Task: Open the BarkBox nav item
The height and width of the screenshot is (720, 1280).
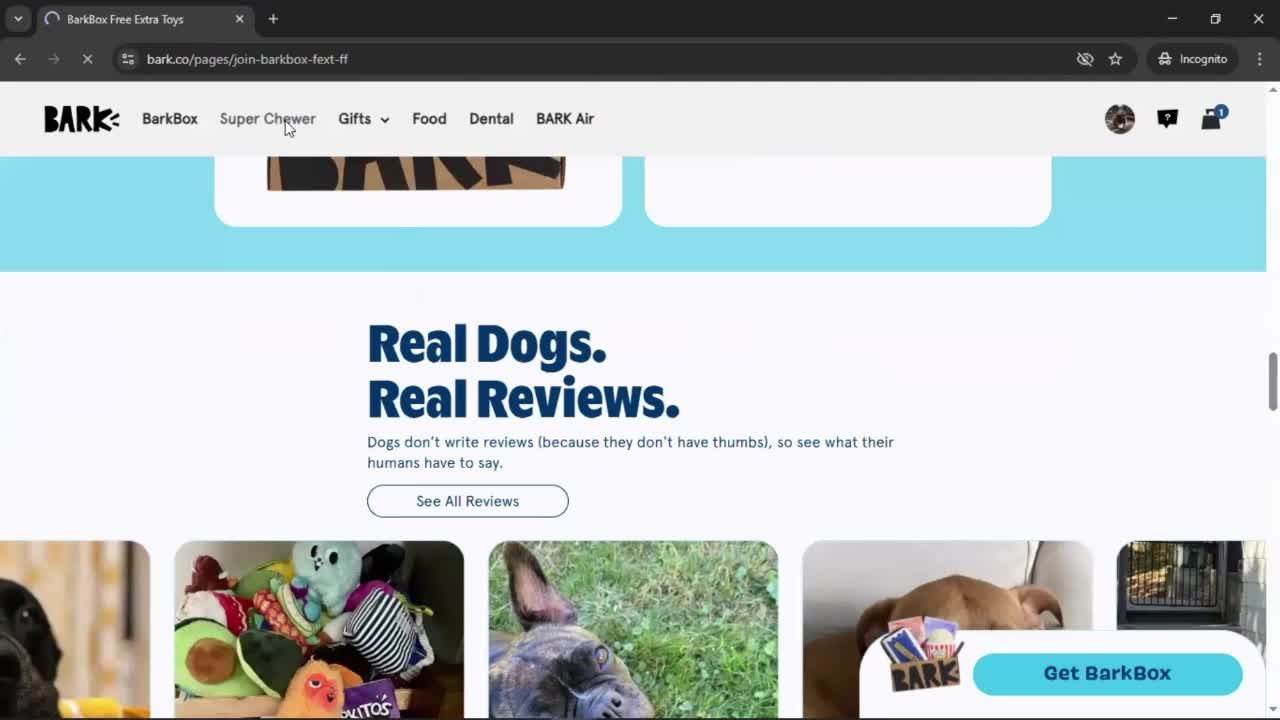Action: (x=170, y=119)
